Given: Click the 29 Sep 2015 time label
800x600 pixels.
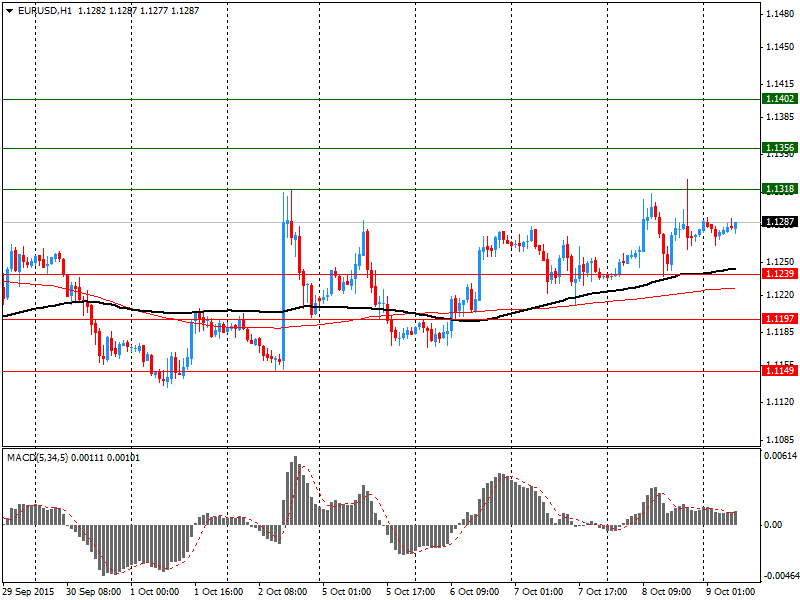Looking at the screenshot, I should (x=29, y=592).
